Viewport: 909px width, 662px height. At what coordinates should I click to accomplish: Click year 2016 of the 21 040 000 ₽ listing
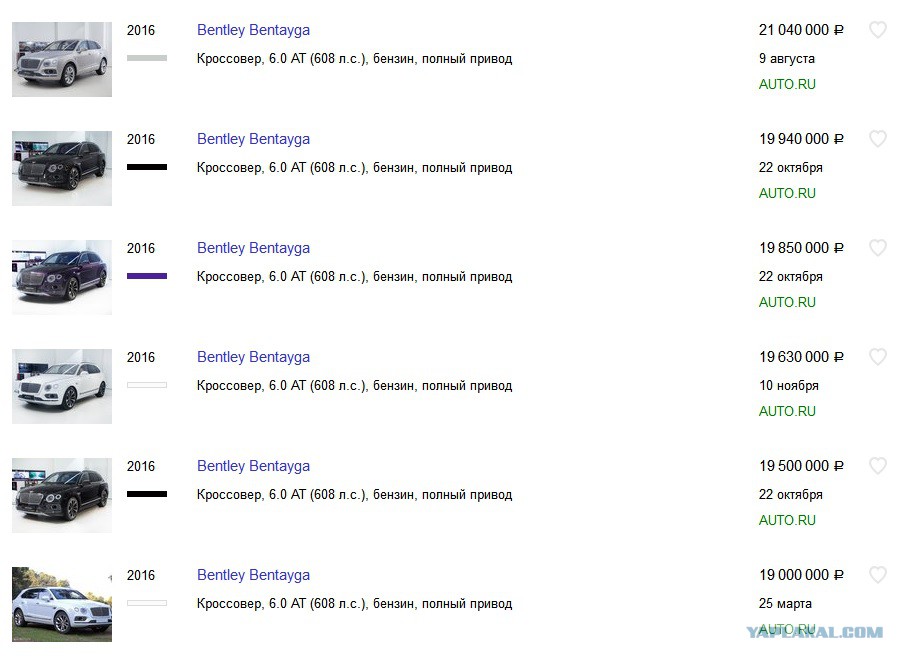(141, 30)
